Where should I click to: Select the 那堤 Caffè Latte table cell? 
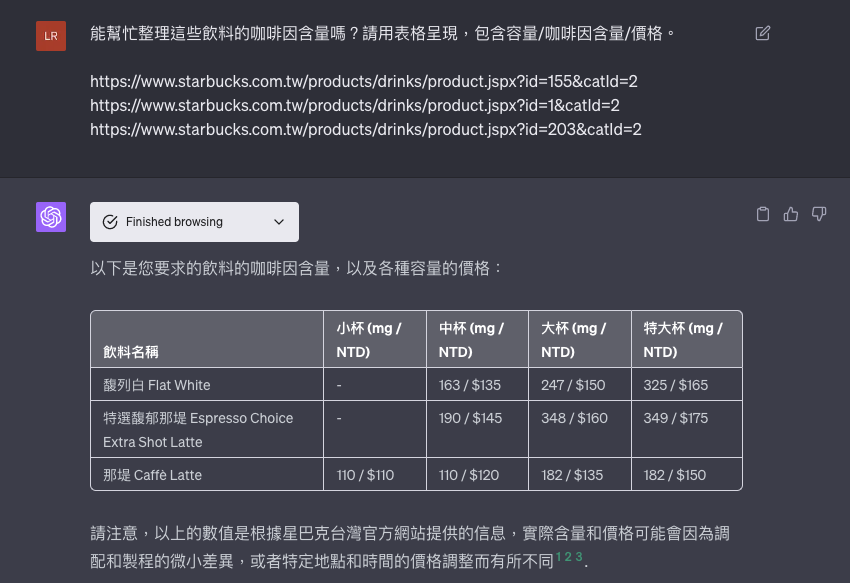[x=153, y=475]
